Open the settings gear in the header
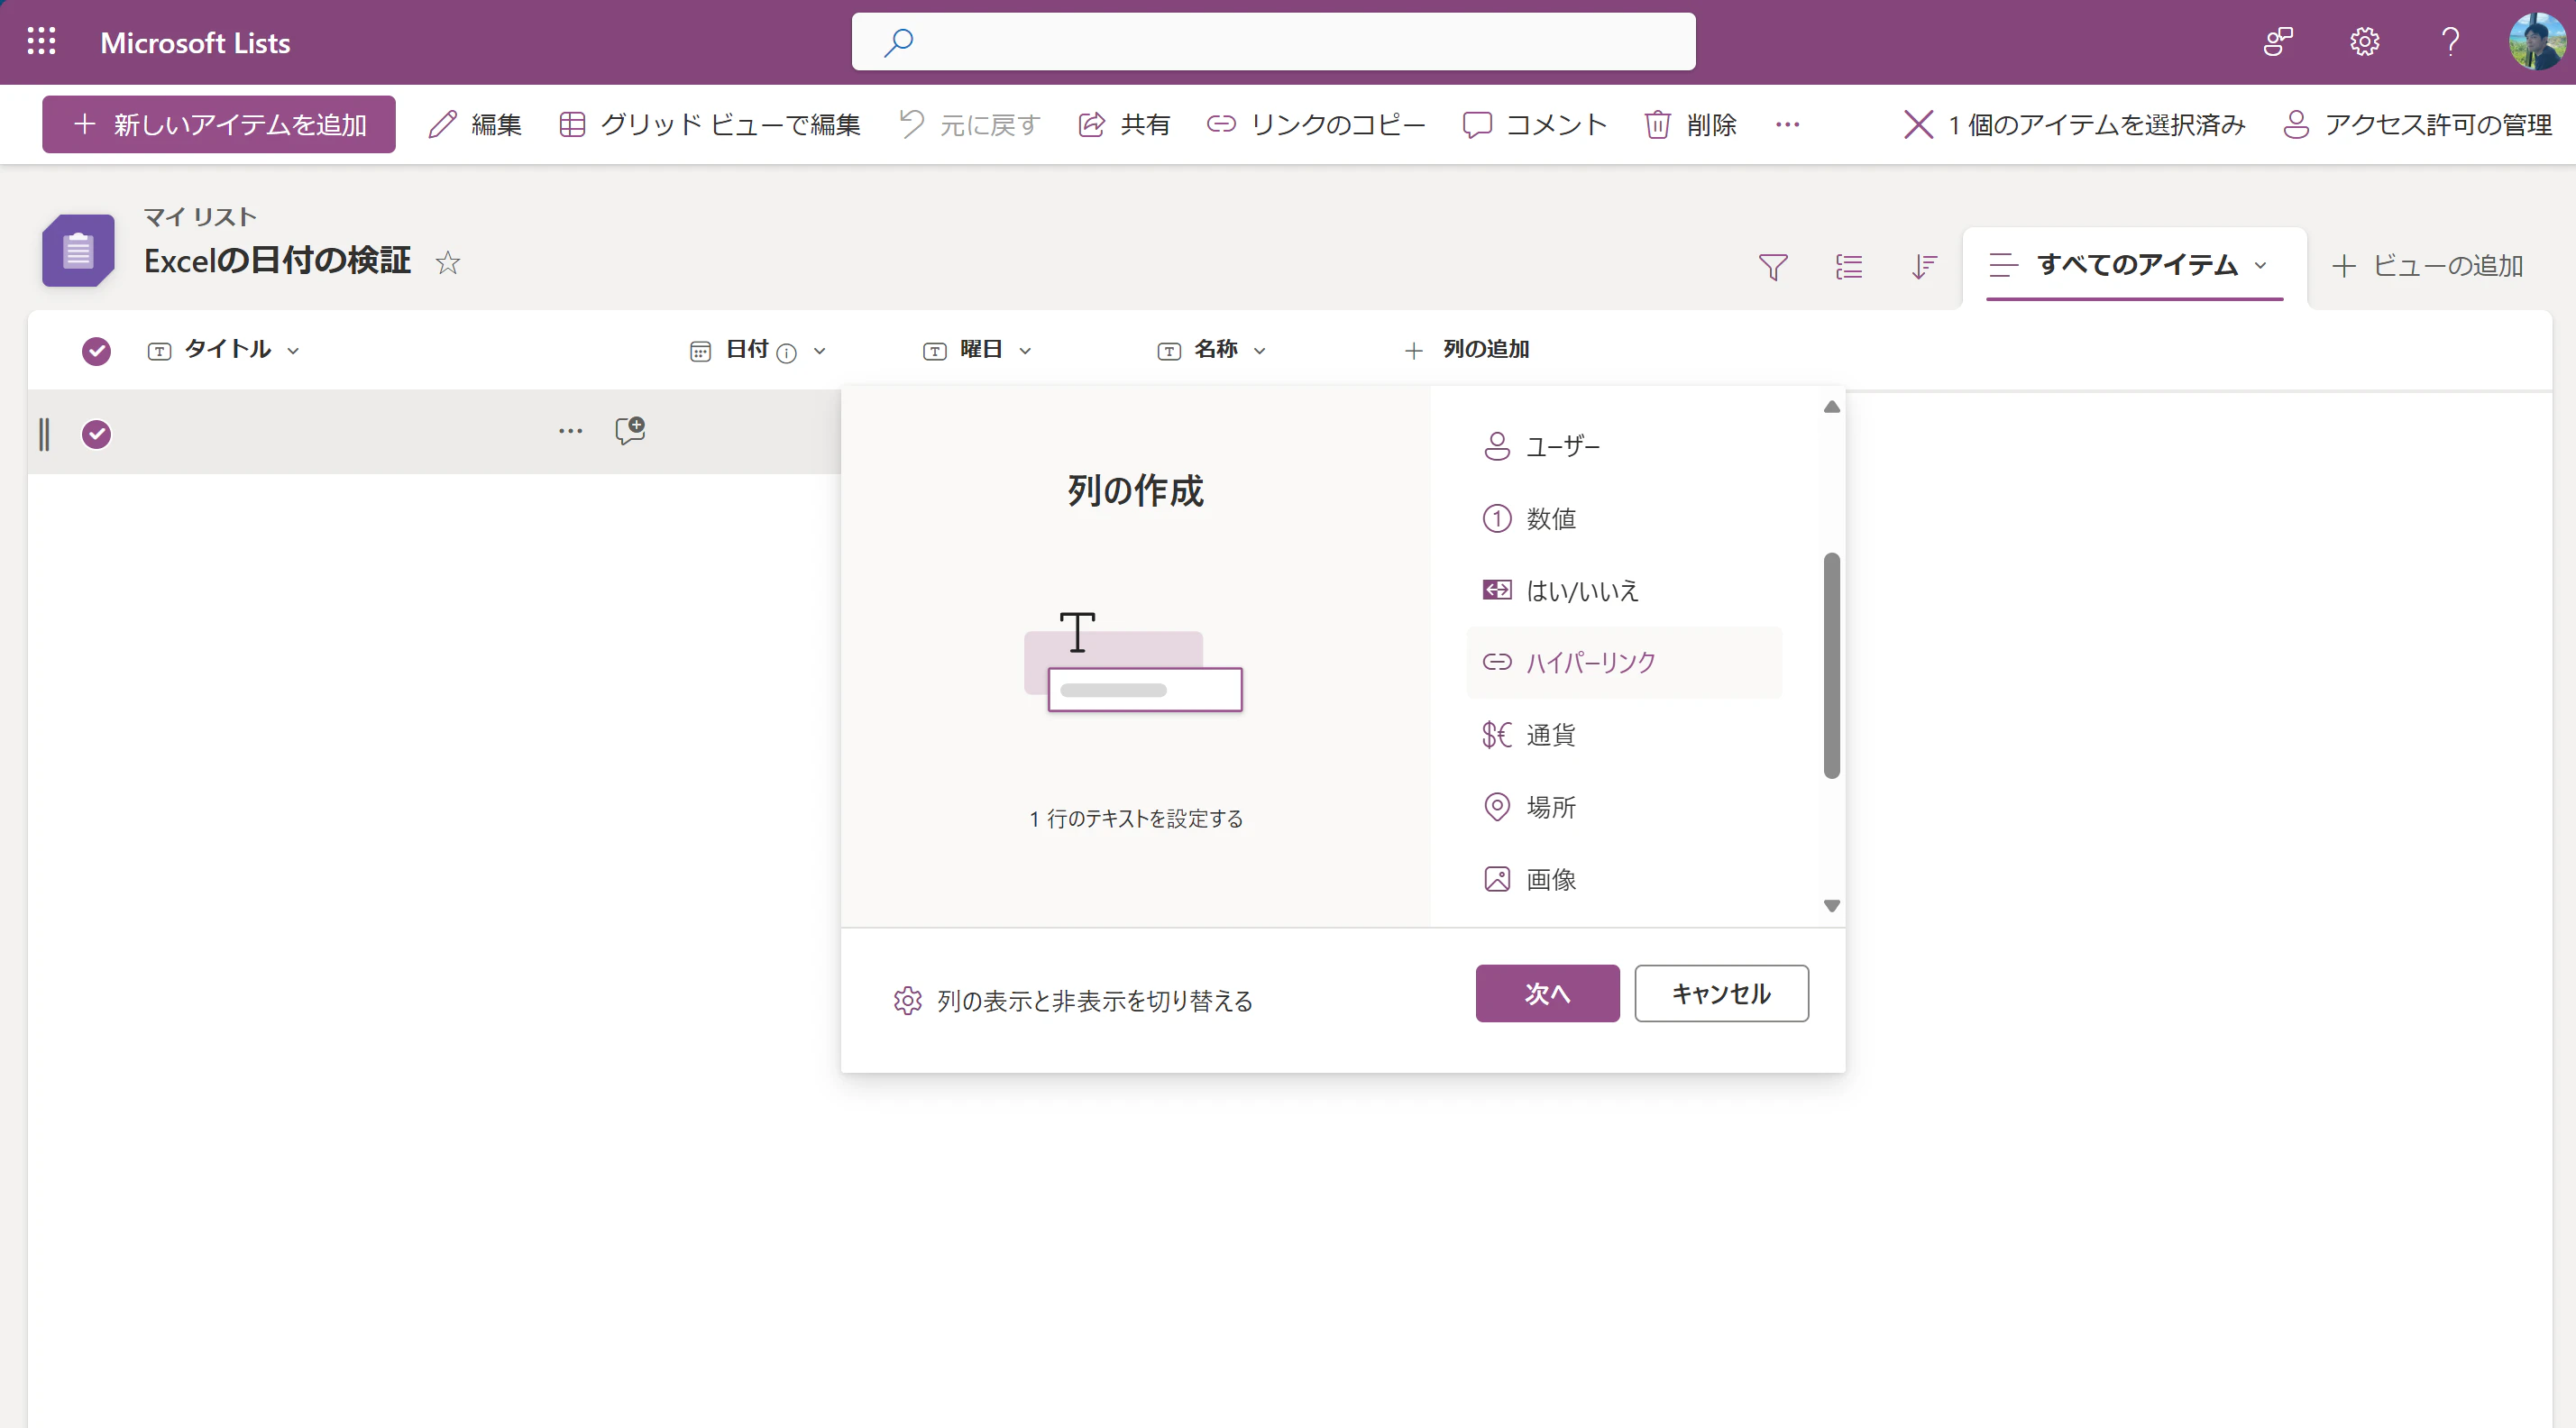Screen dimensions: 2576x1428 (x=2364, y=42)
